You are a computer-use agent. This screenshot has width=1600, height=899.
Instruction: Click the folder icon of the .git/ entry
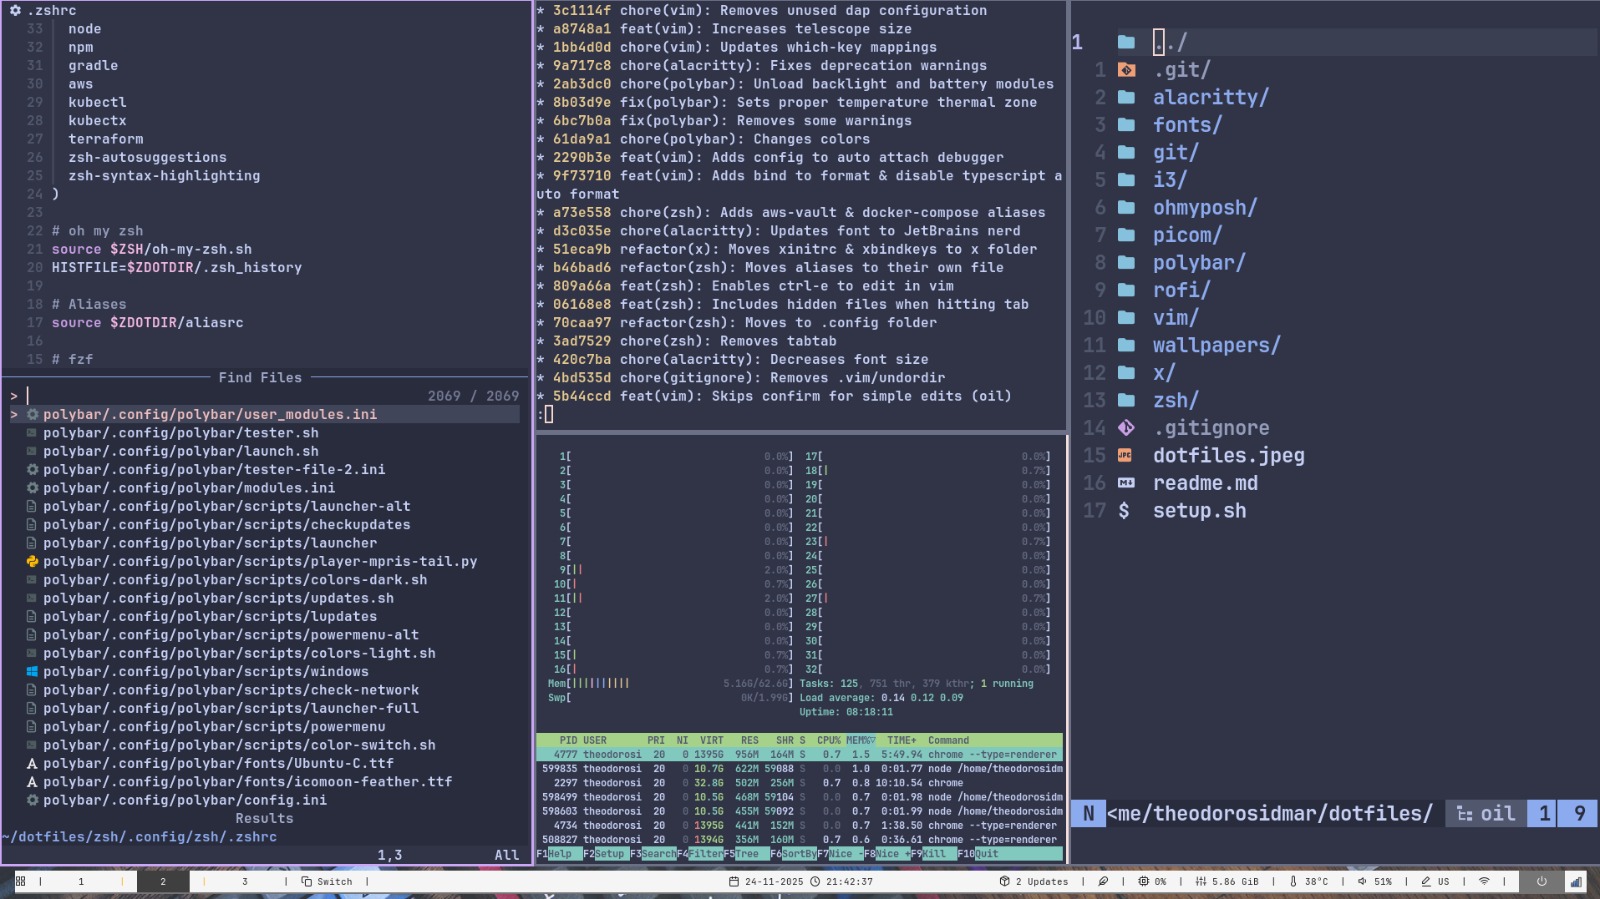tap(1126, 70)
